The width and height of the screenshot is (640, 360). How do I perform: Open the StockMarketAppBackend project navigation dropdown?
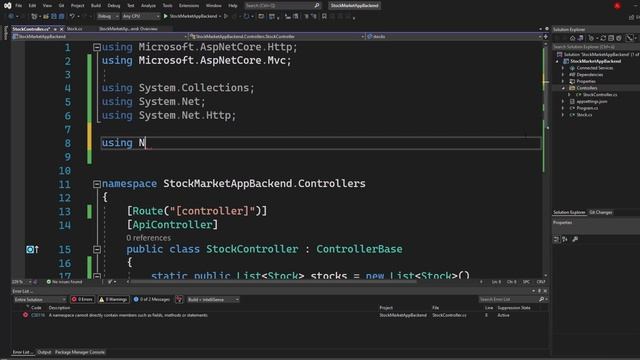(x=100, y=36)
